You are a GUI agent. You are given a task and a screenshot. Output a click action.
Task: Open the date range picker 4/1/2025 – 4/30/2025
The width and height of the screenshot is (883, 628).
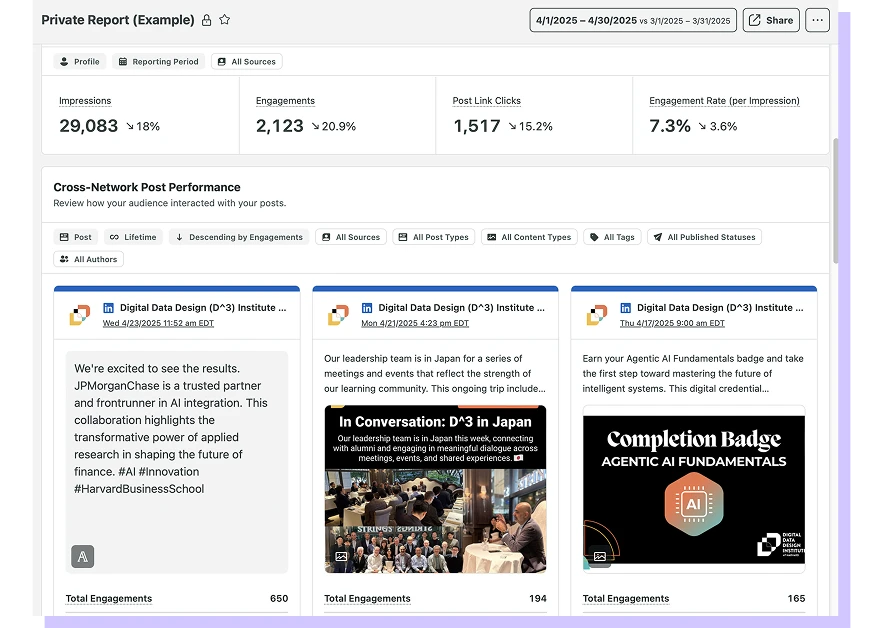[633, 20]
